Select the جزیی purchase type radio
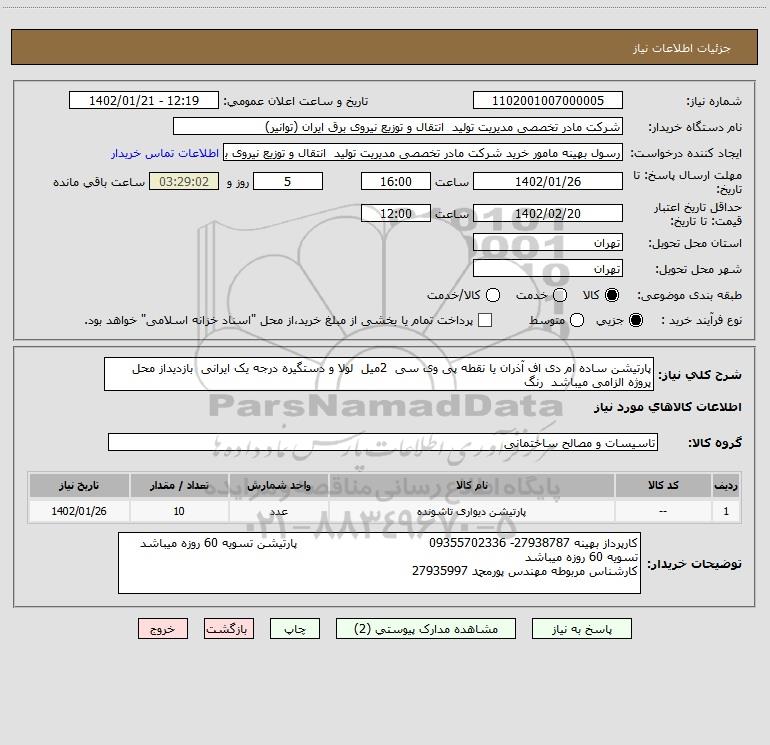770x745 pixels. click(635, 320)
